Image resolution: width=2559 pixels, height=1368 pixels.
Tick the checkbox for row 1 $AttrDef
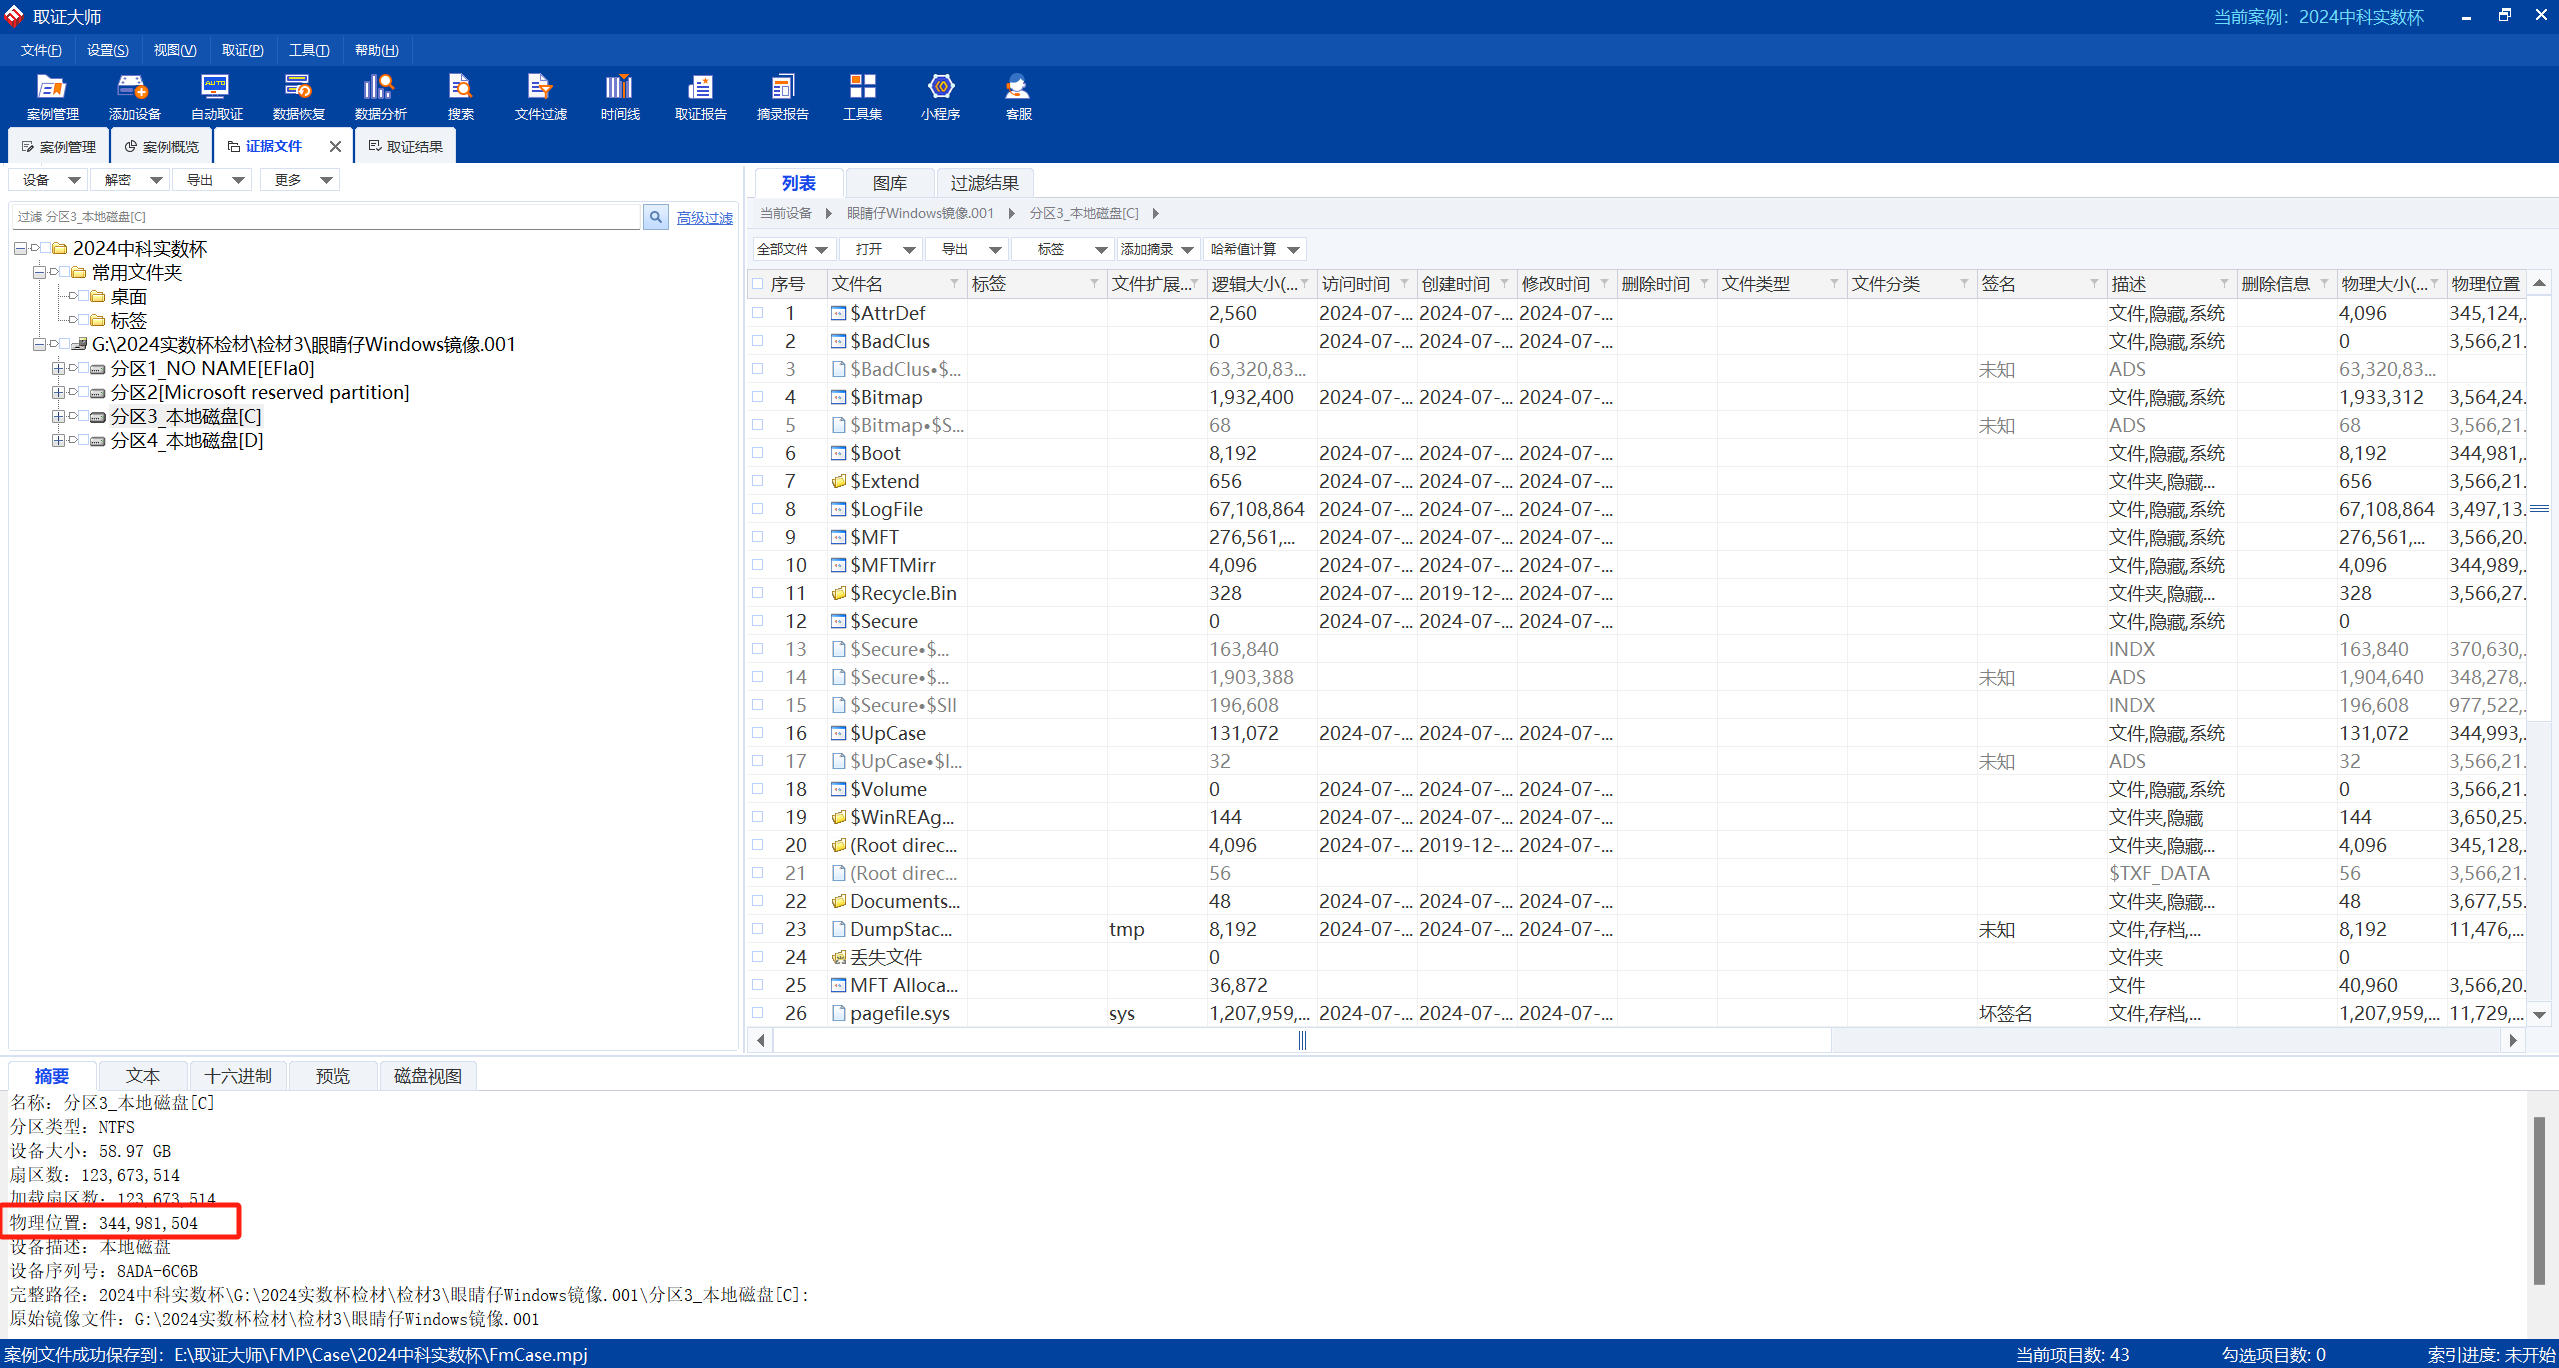click(758, 313)
